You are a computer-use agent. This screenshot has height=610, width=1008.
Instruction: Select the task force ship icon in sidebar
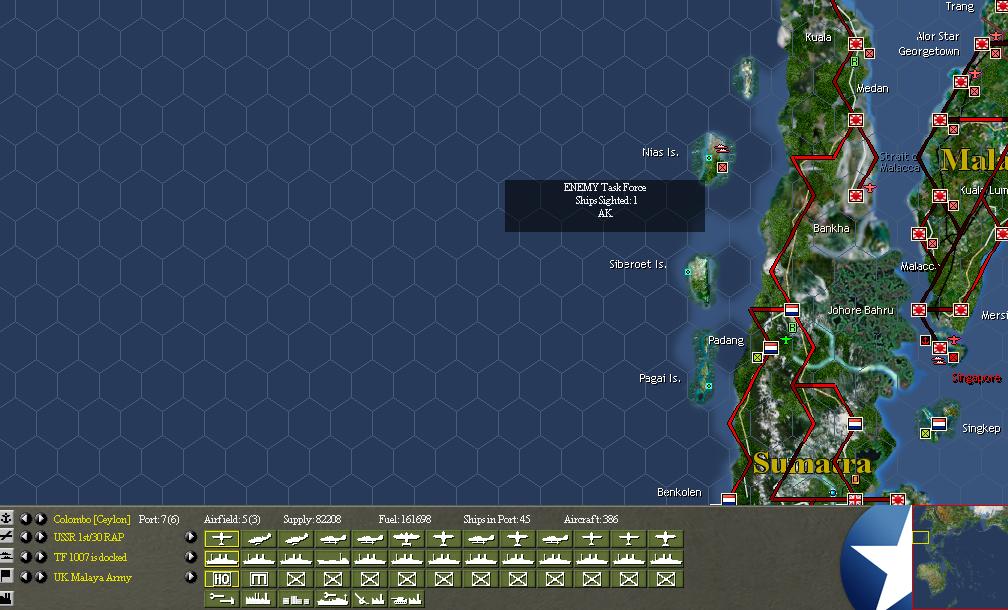[x=9, y=557]
